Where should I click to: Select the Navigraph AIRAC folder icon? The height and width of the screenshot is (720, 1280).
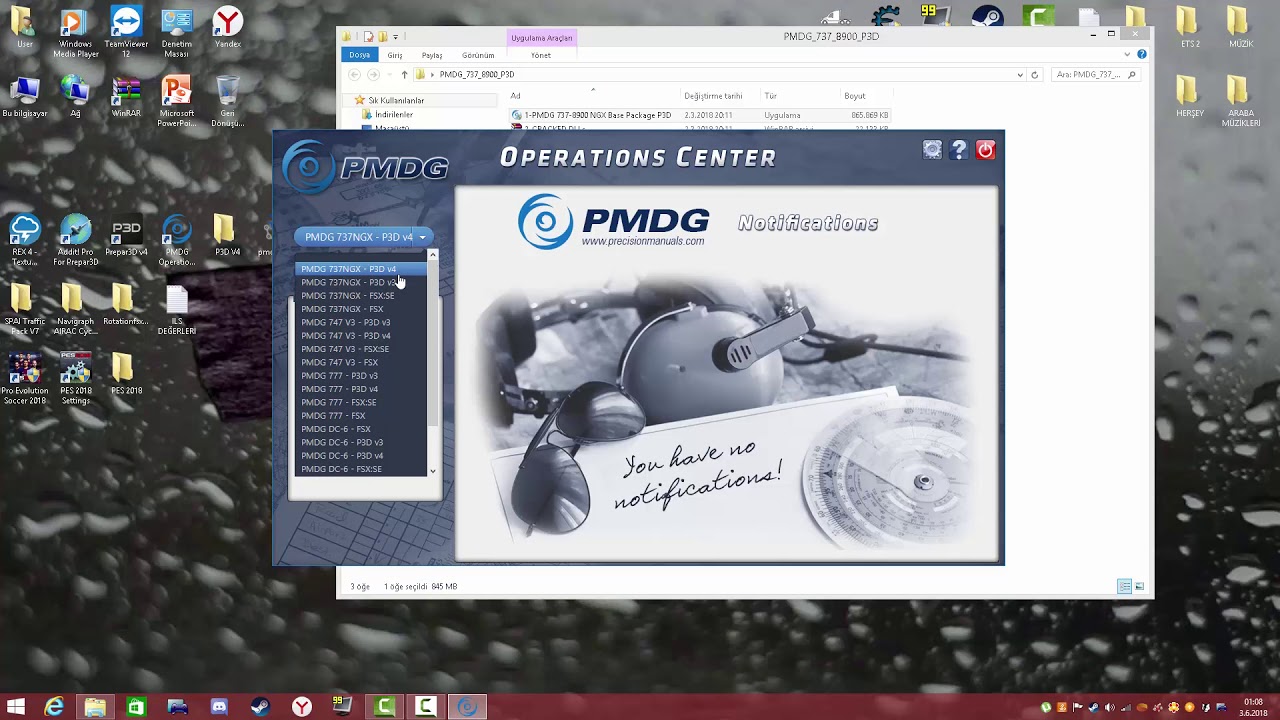tap(75, 310)
